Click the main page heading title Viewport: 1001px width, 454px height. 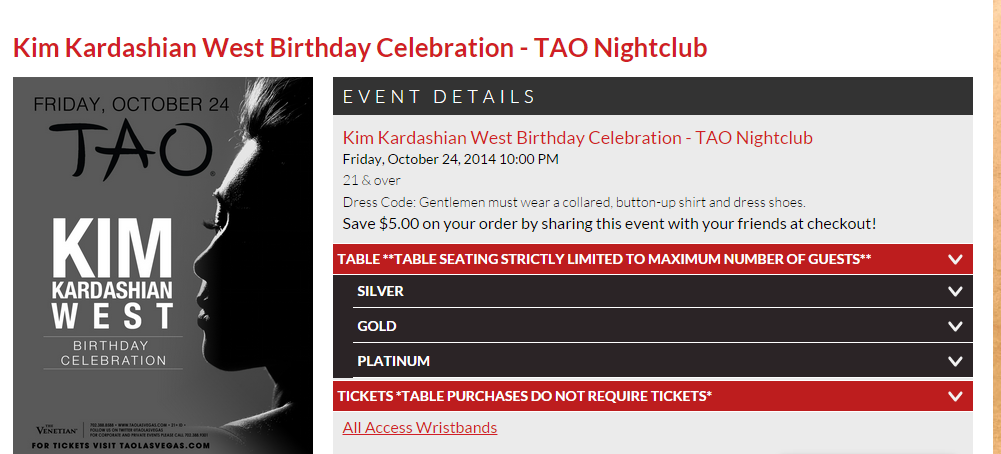(360, 47)
